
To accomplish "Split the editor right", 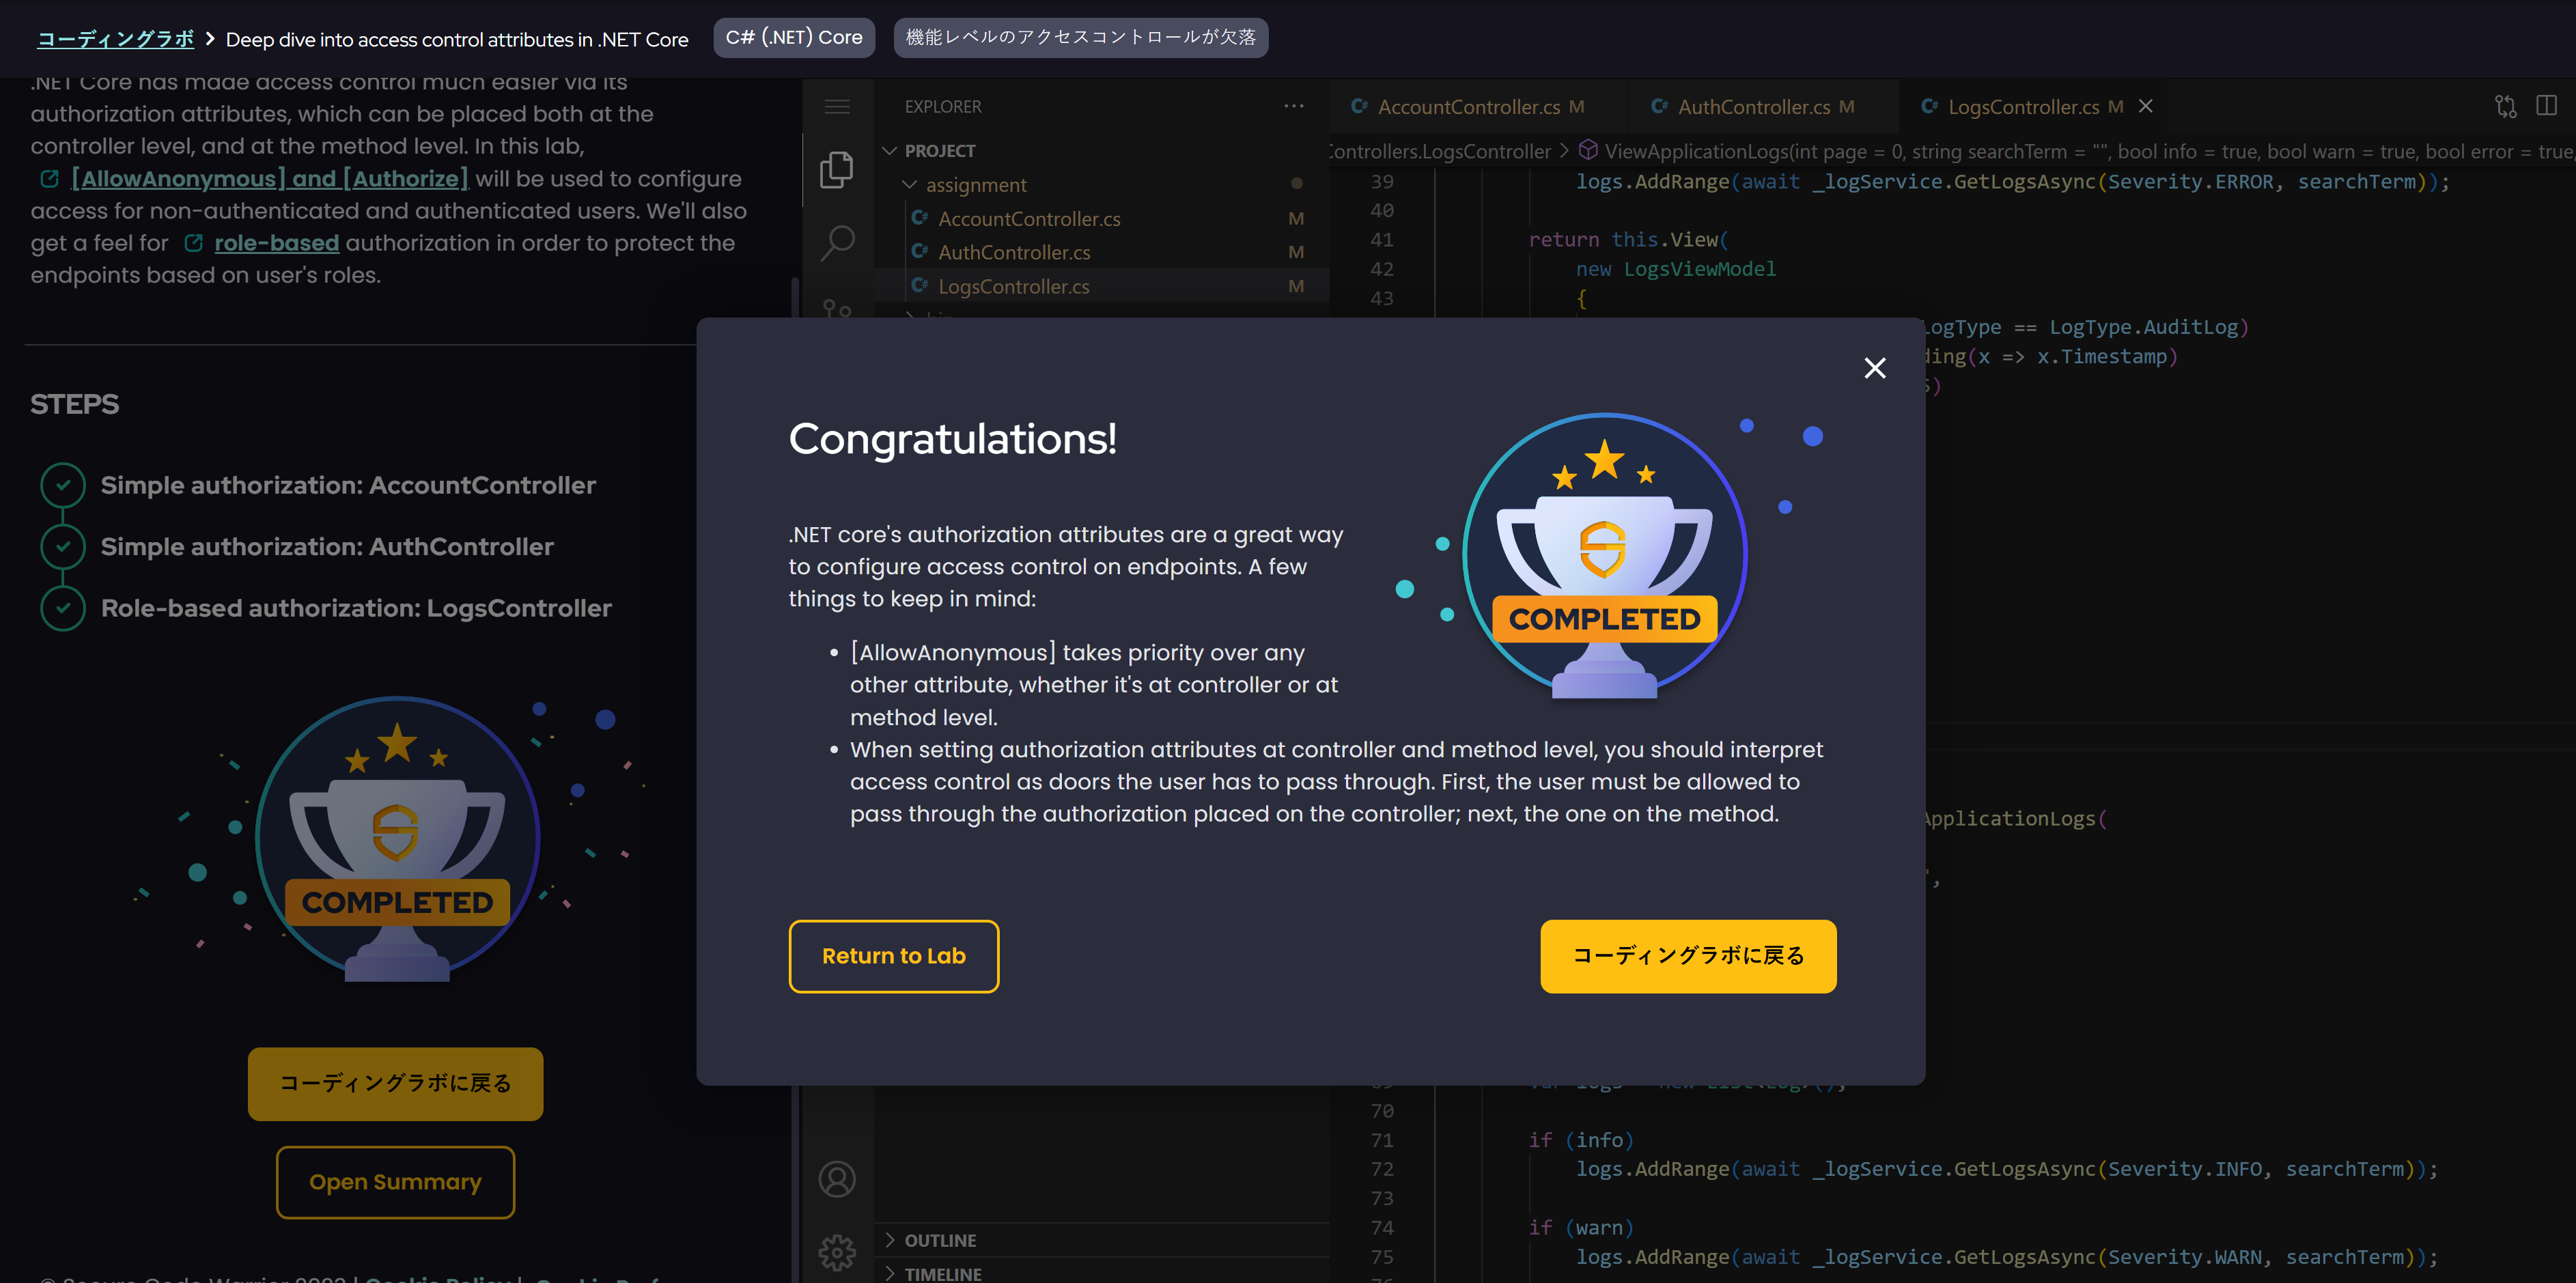I will pos(2547,106).
